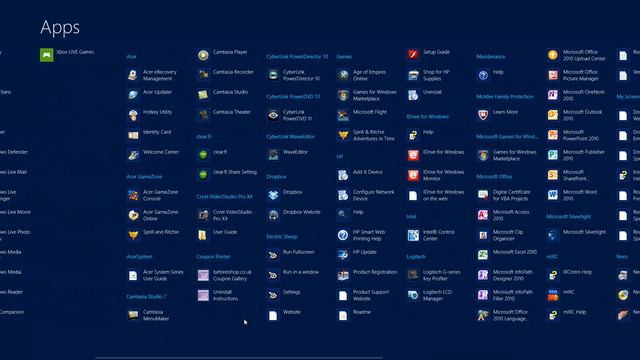Select "Spill & Ritchie Adventures in Time" label
Viewport: 640px width, 360px height.
pyautogui.click(x=374, y=135)
